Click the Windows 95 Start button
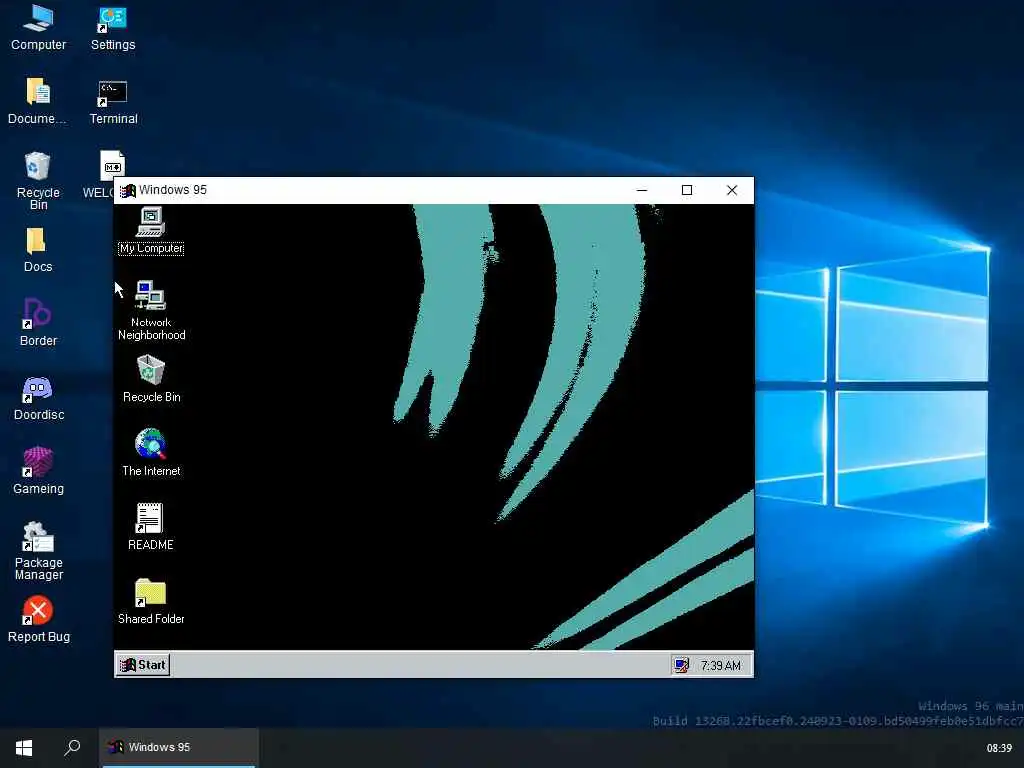This screenshot has width=1024, height=768. [x=143, y=665]
